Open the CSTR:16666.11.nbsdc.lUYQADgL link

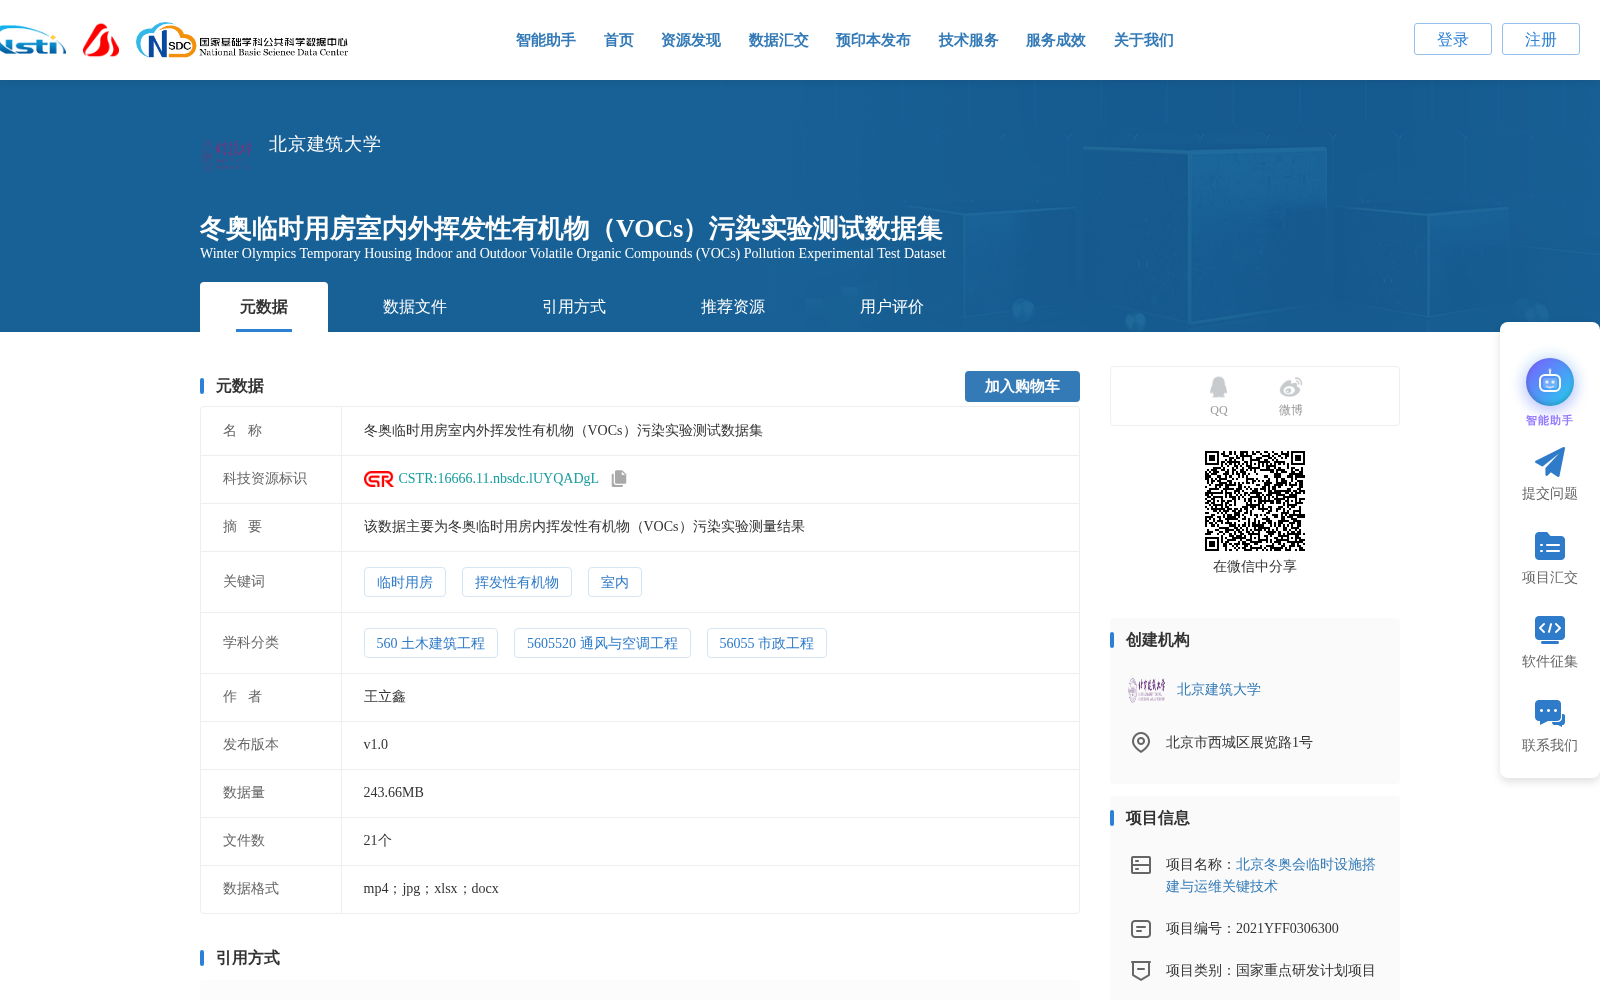tap(498, 479)
